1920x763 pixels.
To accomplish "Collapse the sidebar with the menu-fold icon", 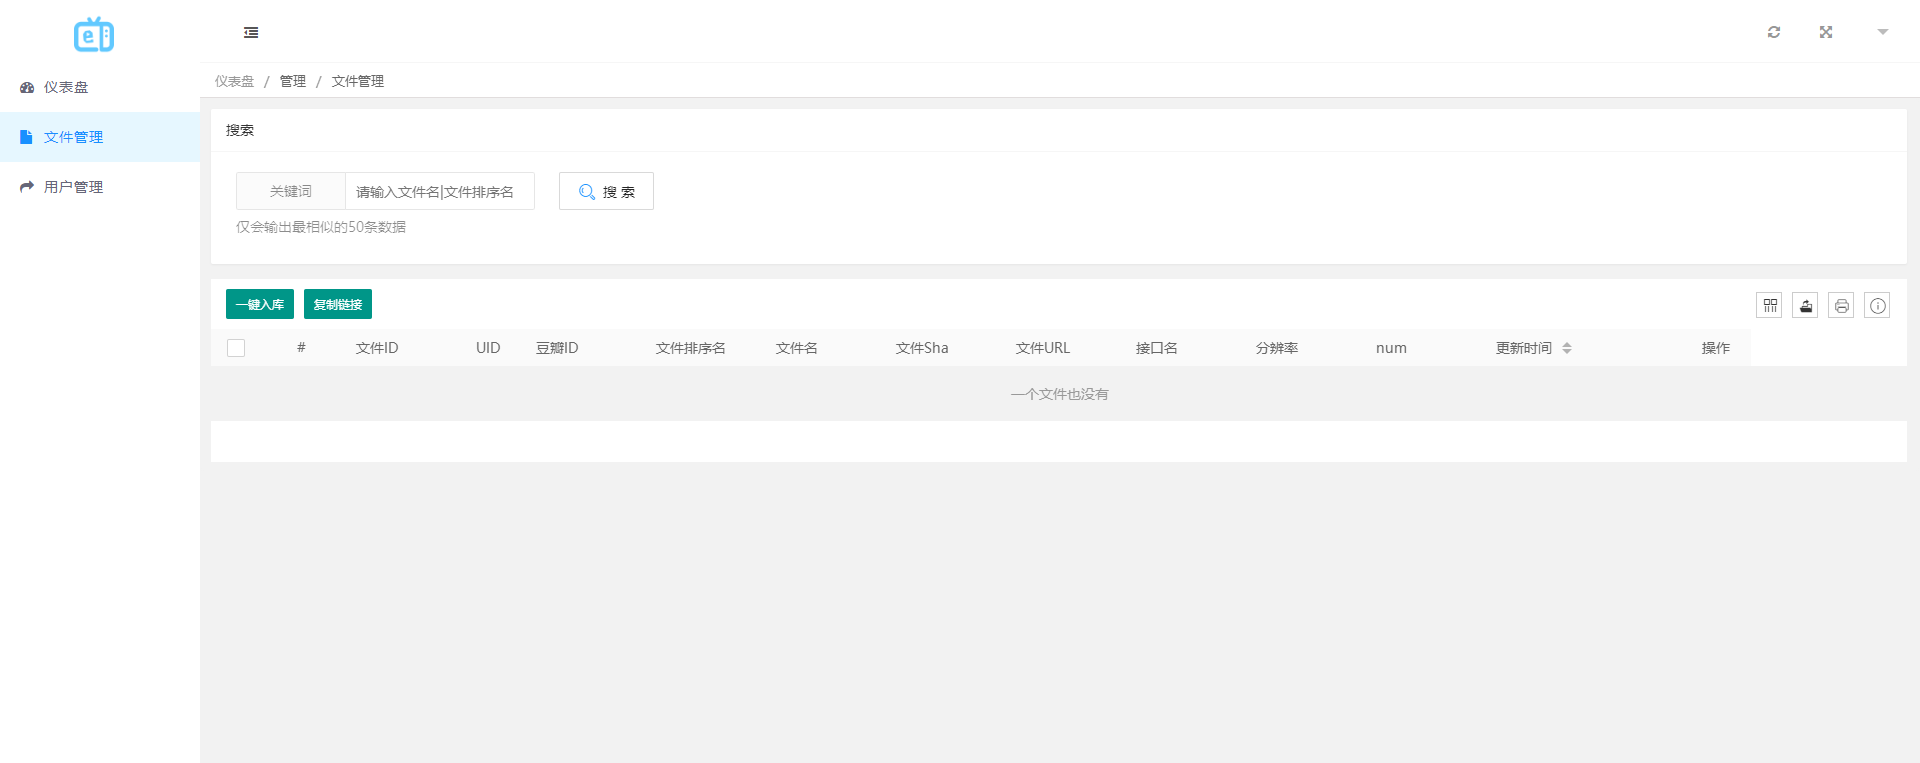I will point(251,33).
